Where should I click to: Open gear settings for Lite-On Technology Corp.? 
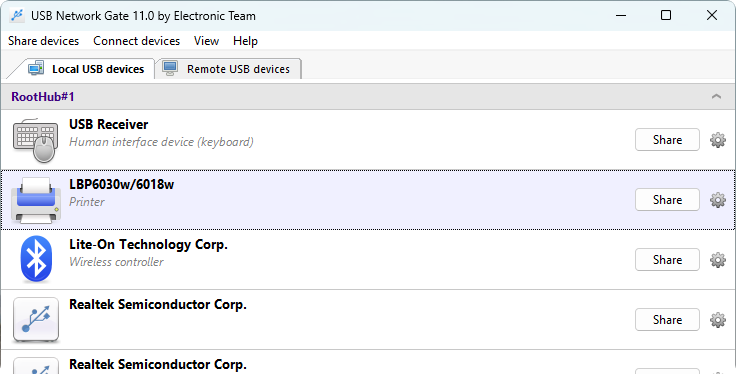click(x=717, y=260)
